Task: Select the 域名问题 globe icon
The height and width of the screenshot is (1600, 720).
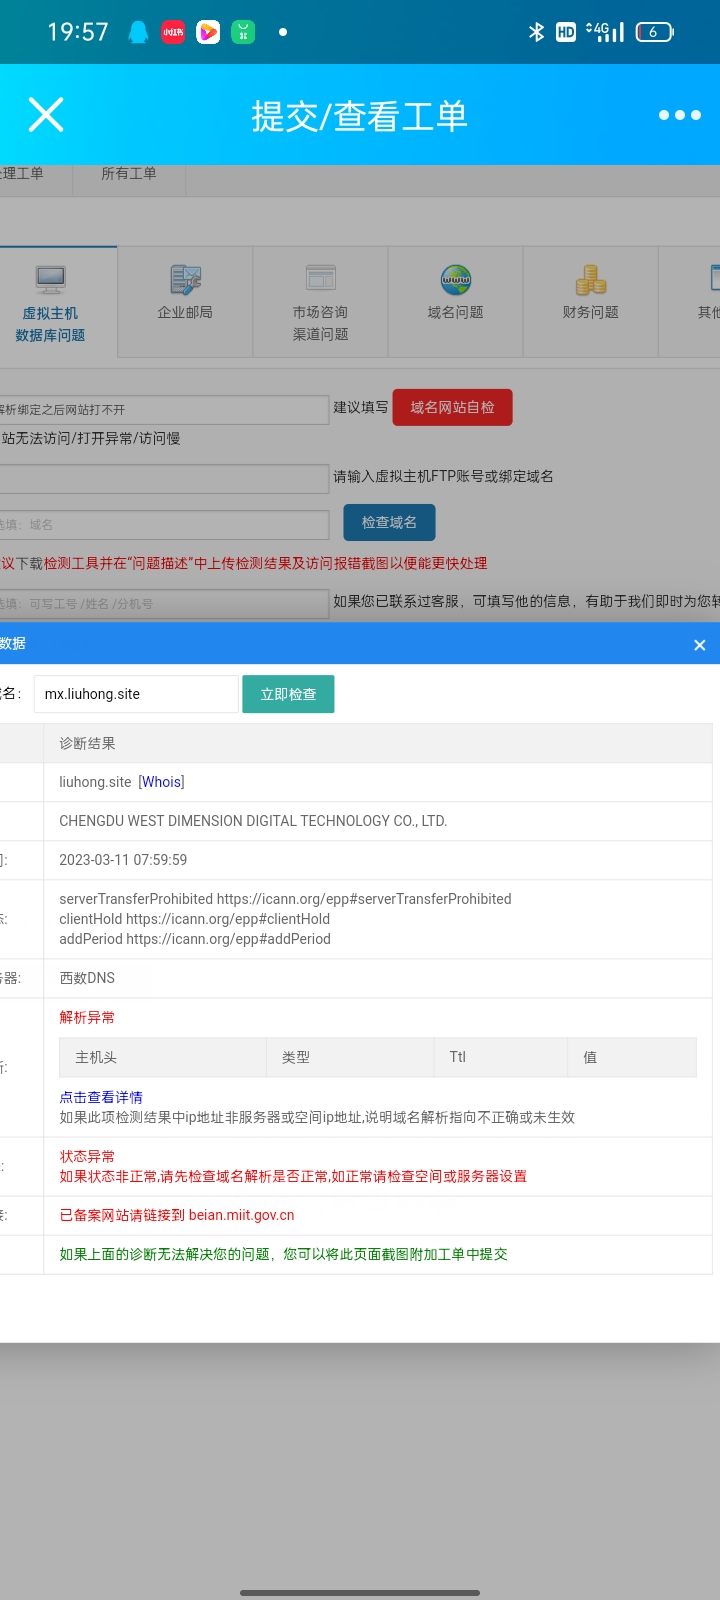Action: click(455, 279)
